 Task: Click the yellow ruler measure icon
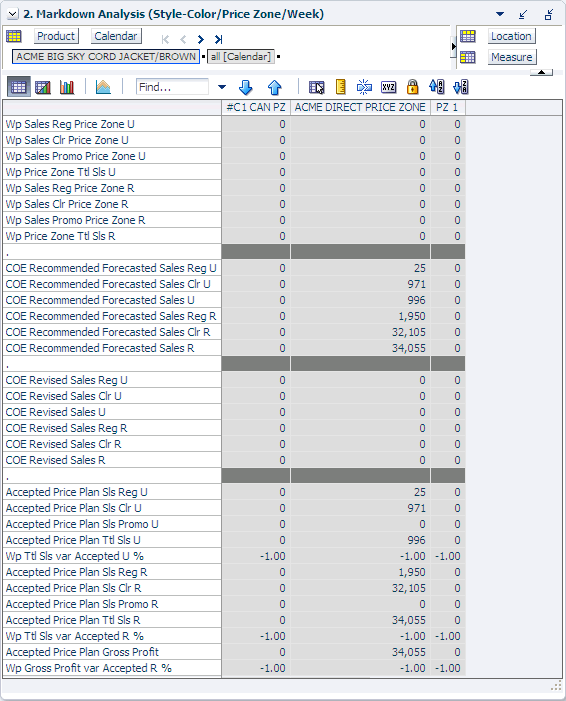pos(341,87)
